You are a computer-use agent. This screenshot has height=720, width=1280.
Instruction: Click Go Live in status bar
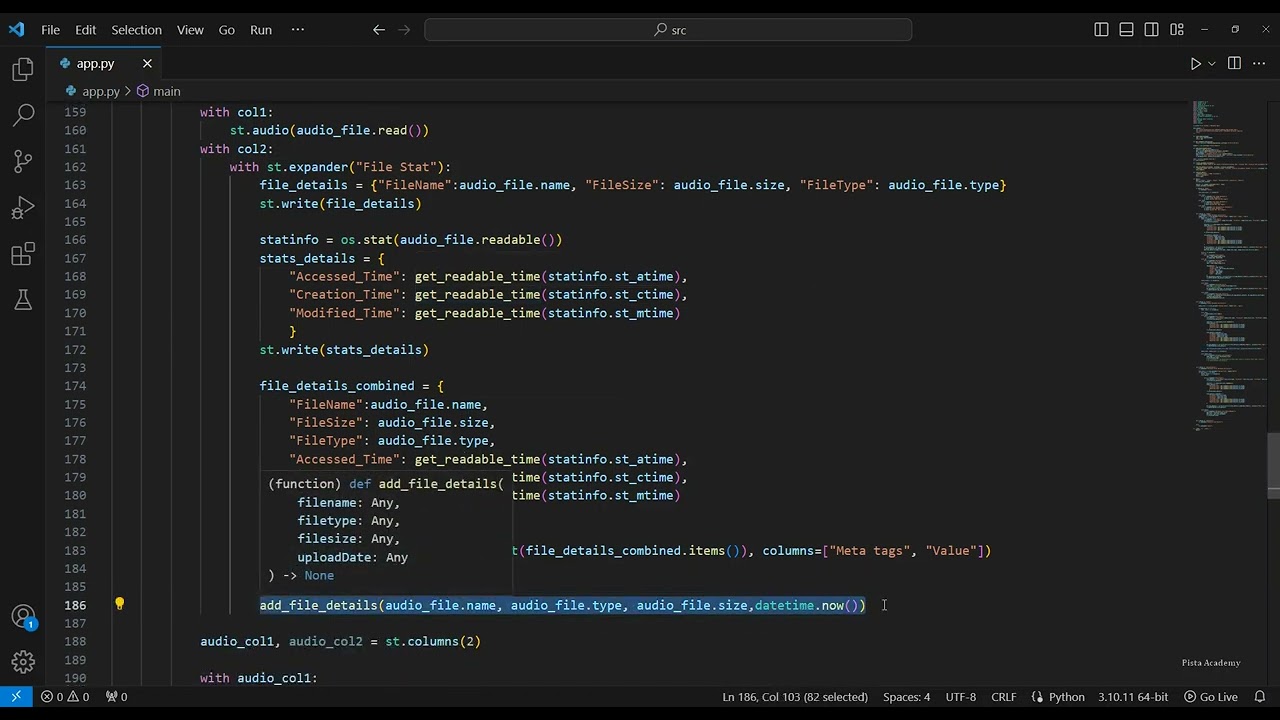[1211, 696]
